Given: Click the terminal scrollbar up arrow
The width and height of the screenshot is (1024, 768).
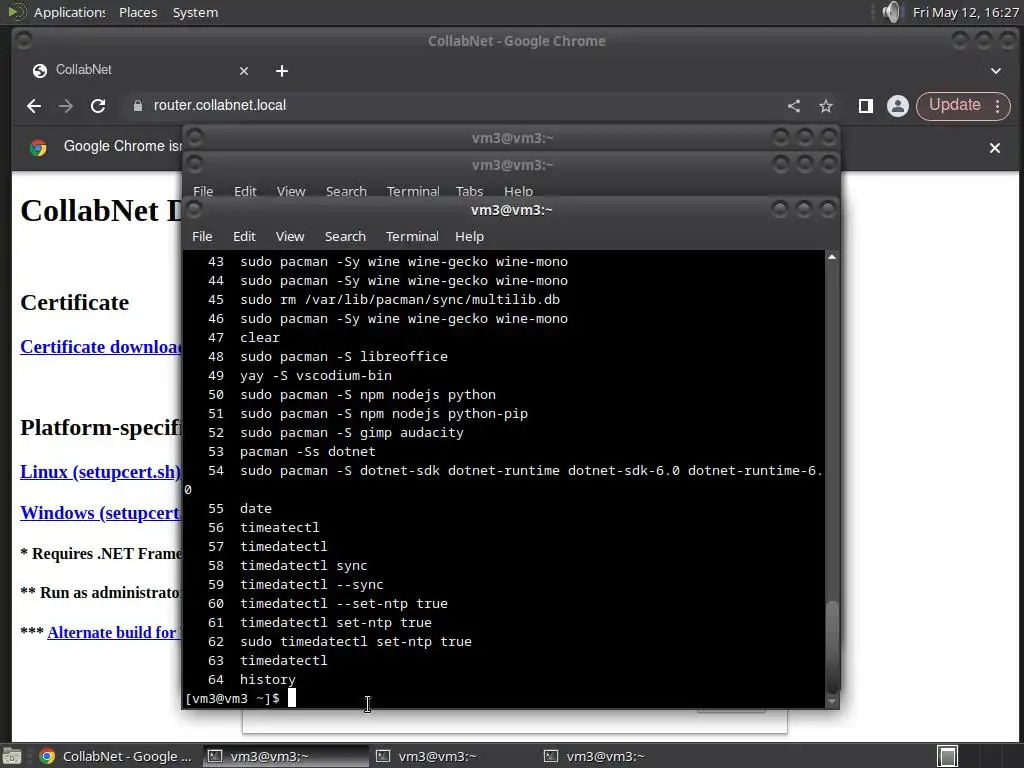Looking at the screenshot, I should click(x=832, y=257).
